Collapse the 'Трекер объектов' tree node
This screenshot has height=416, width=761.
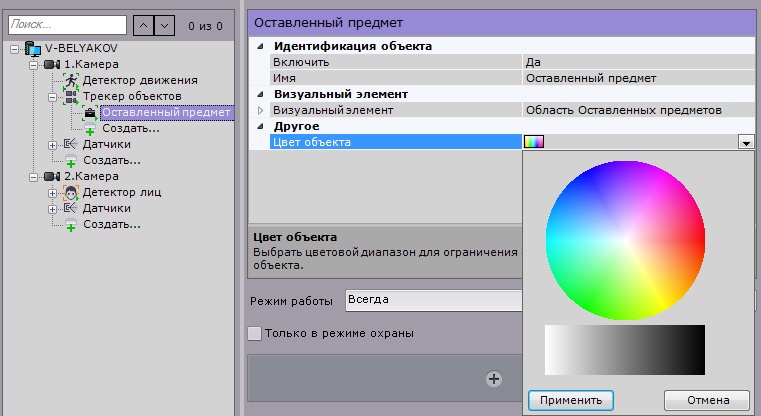(x=53, y=97)
